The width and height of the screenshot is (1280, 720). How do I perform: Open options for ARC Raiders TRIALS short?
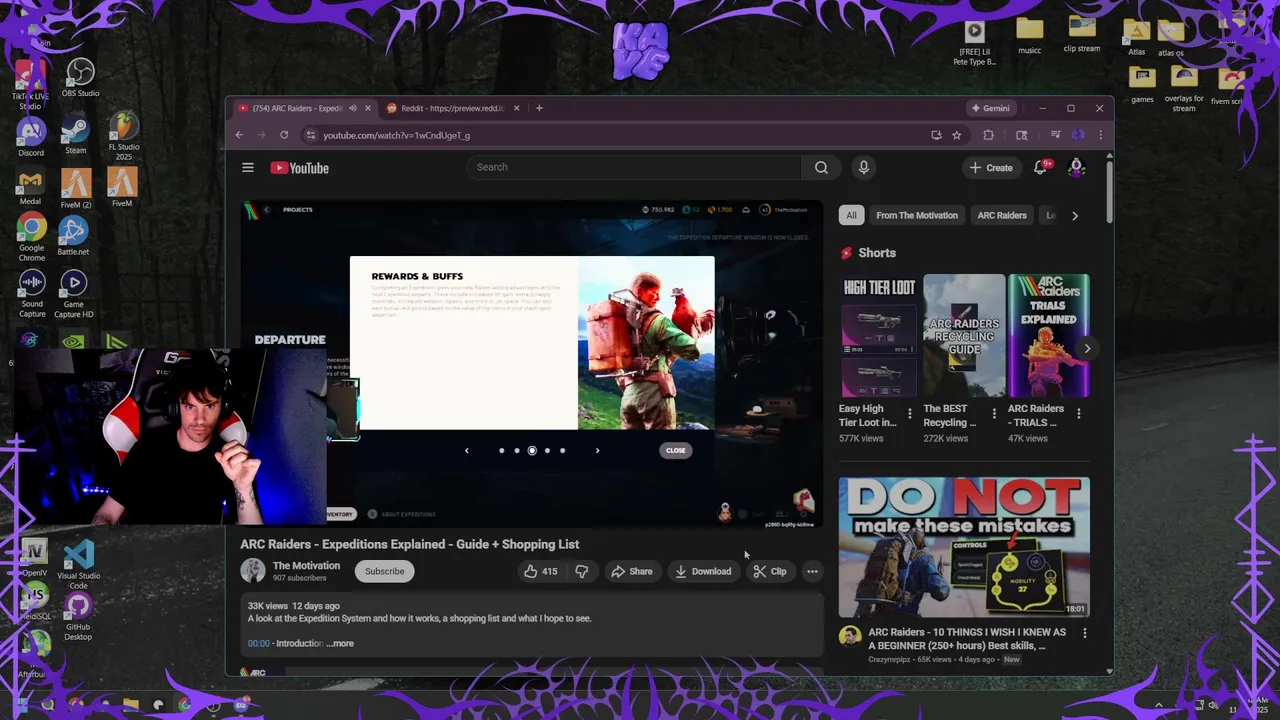point(1078,413)
